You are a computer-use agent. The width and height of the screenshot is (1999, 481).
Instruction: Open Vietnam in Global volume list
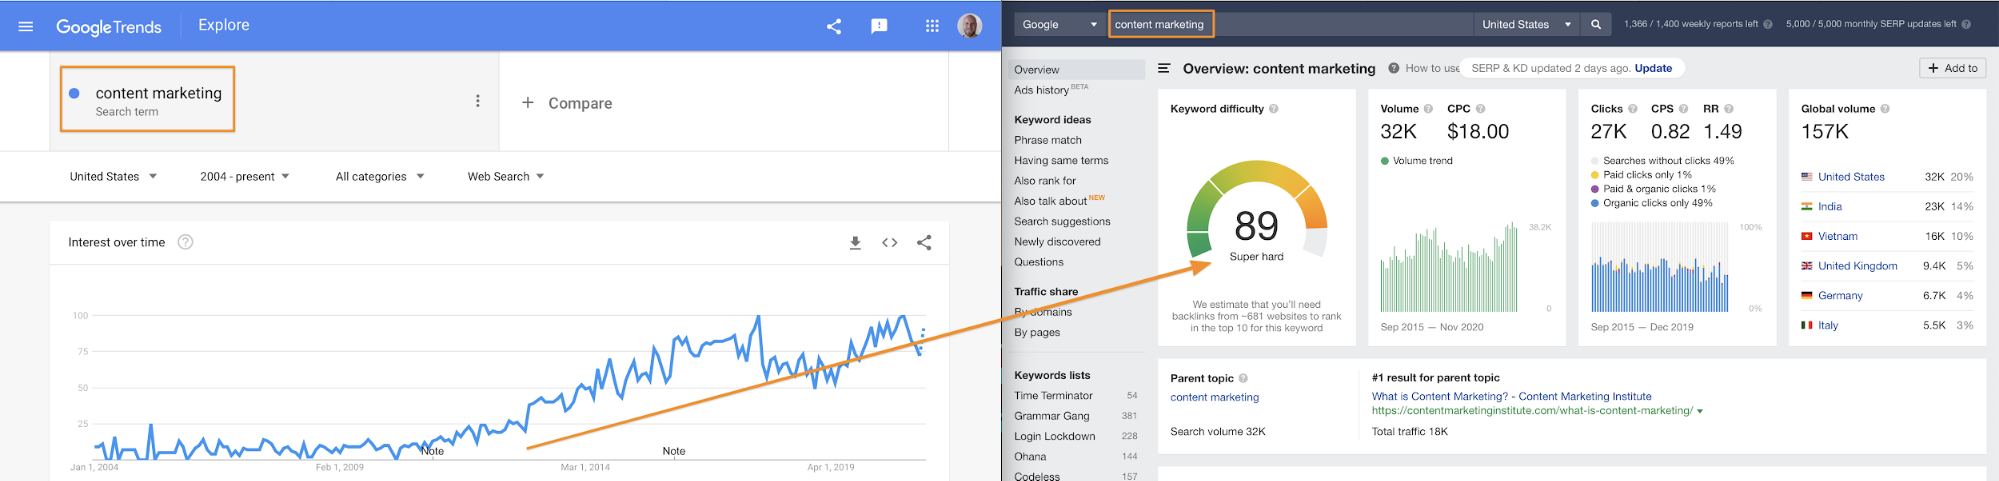coord(1838,237)
